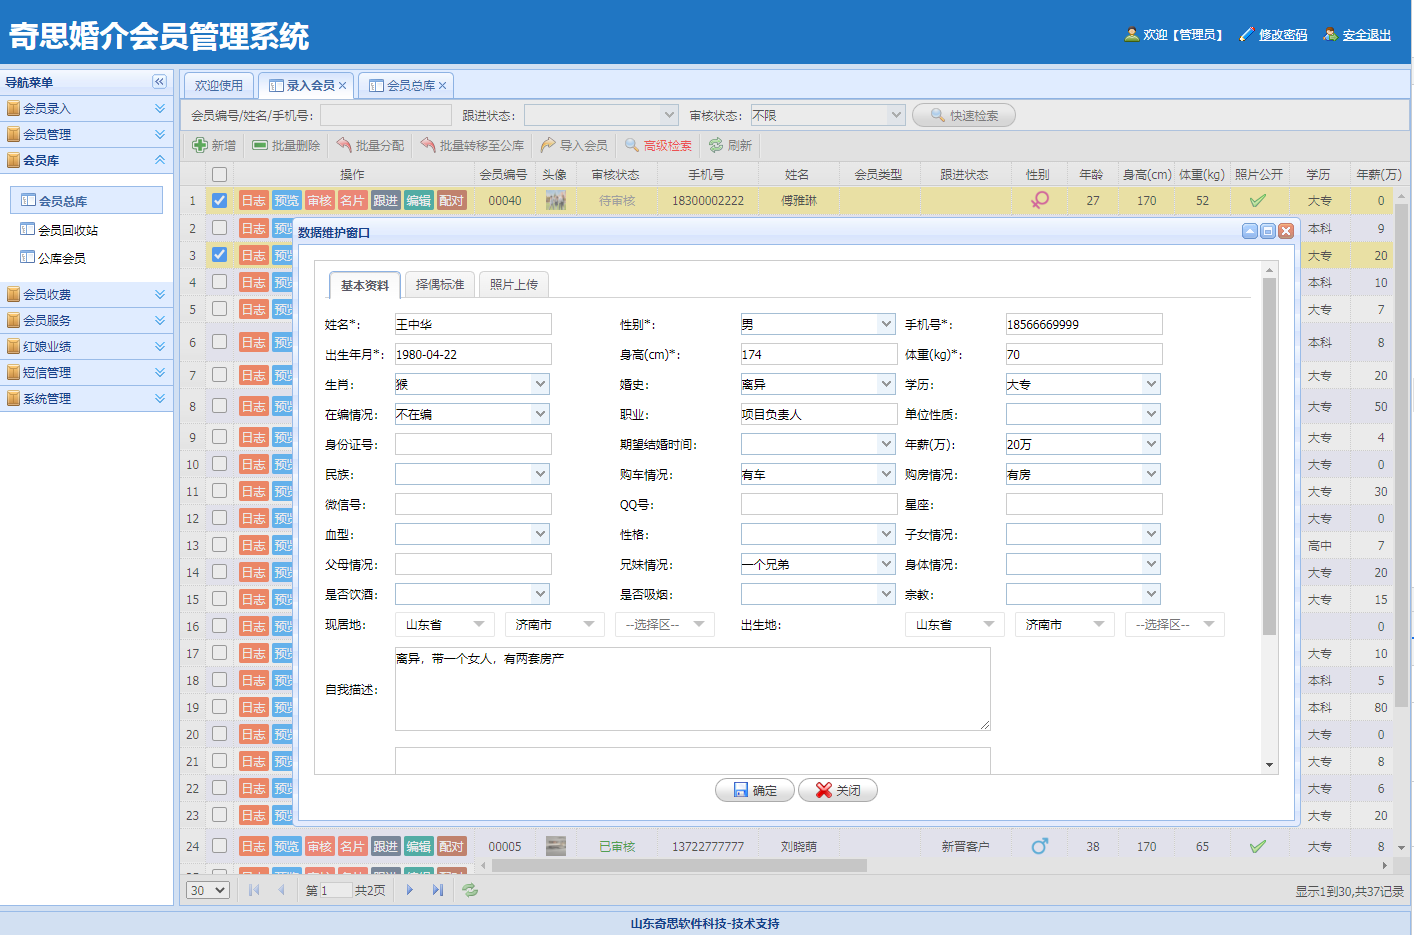
Task: Collapse the navigation menu panel
Action: point(159,82)
